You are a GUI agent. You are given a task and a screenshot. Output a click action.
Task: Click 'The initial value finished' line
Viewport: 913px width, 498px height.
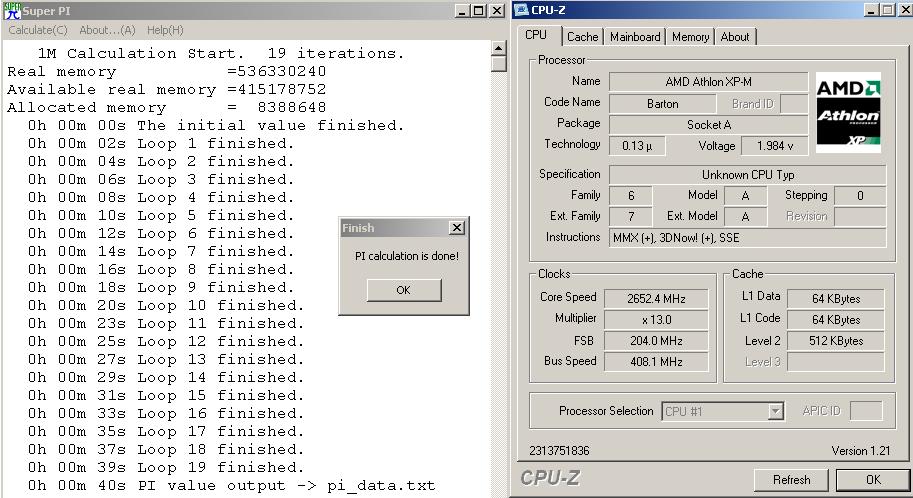(216, 126)
